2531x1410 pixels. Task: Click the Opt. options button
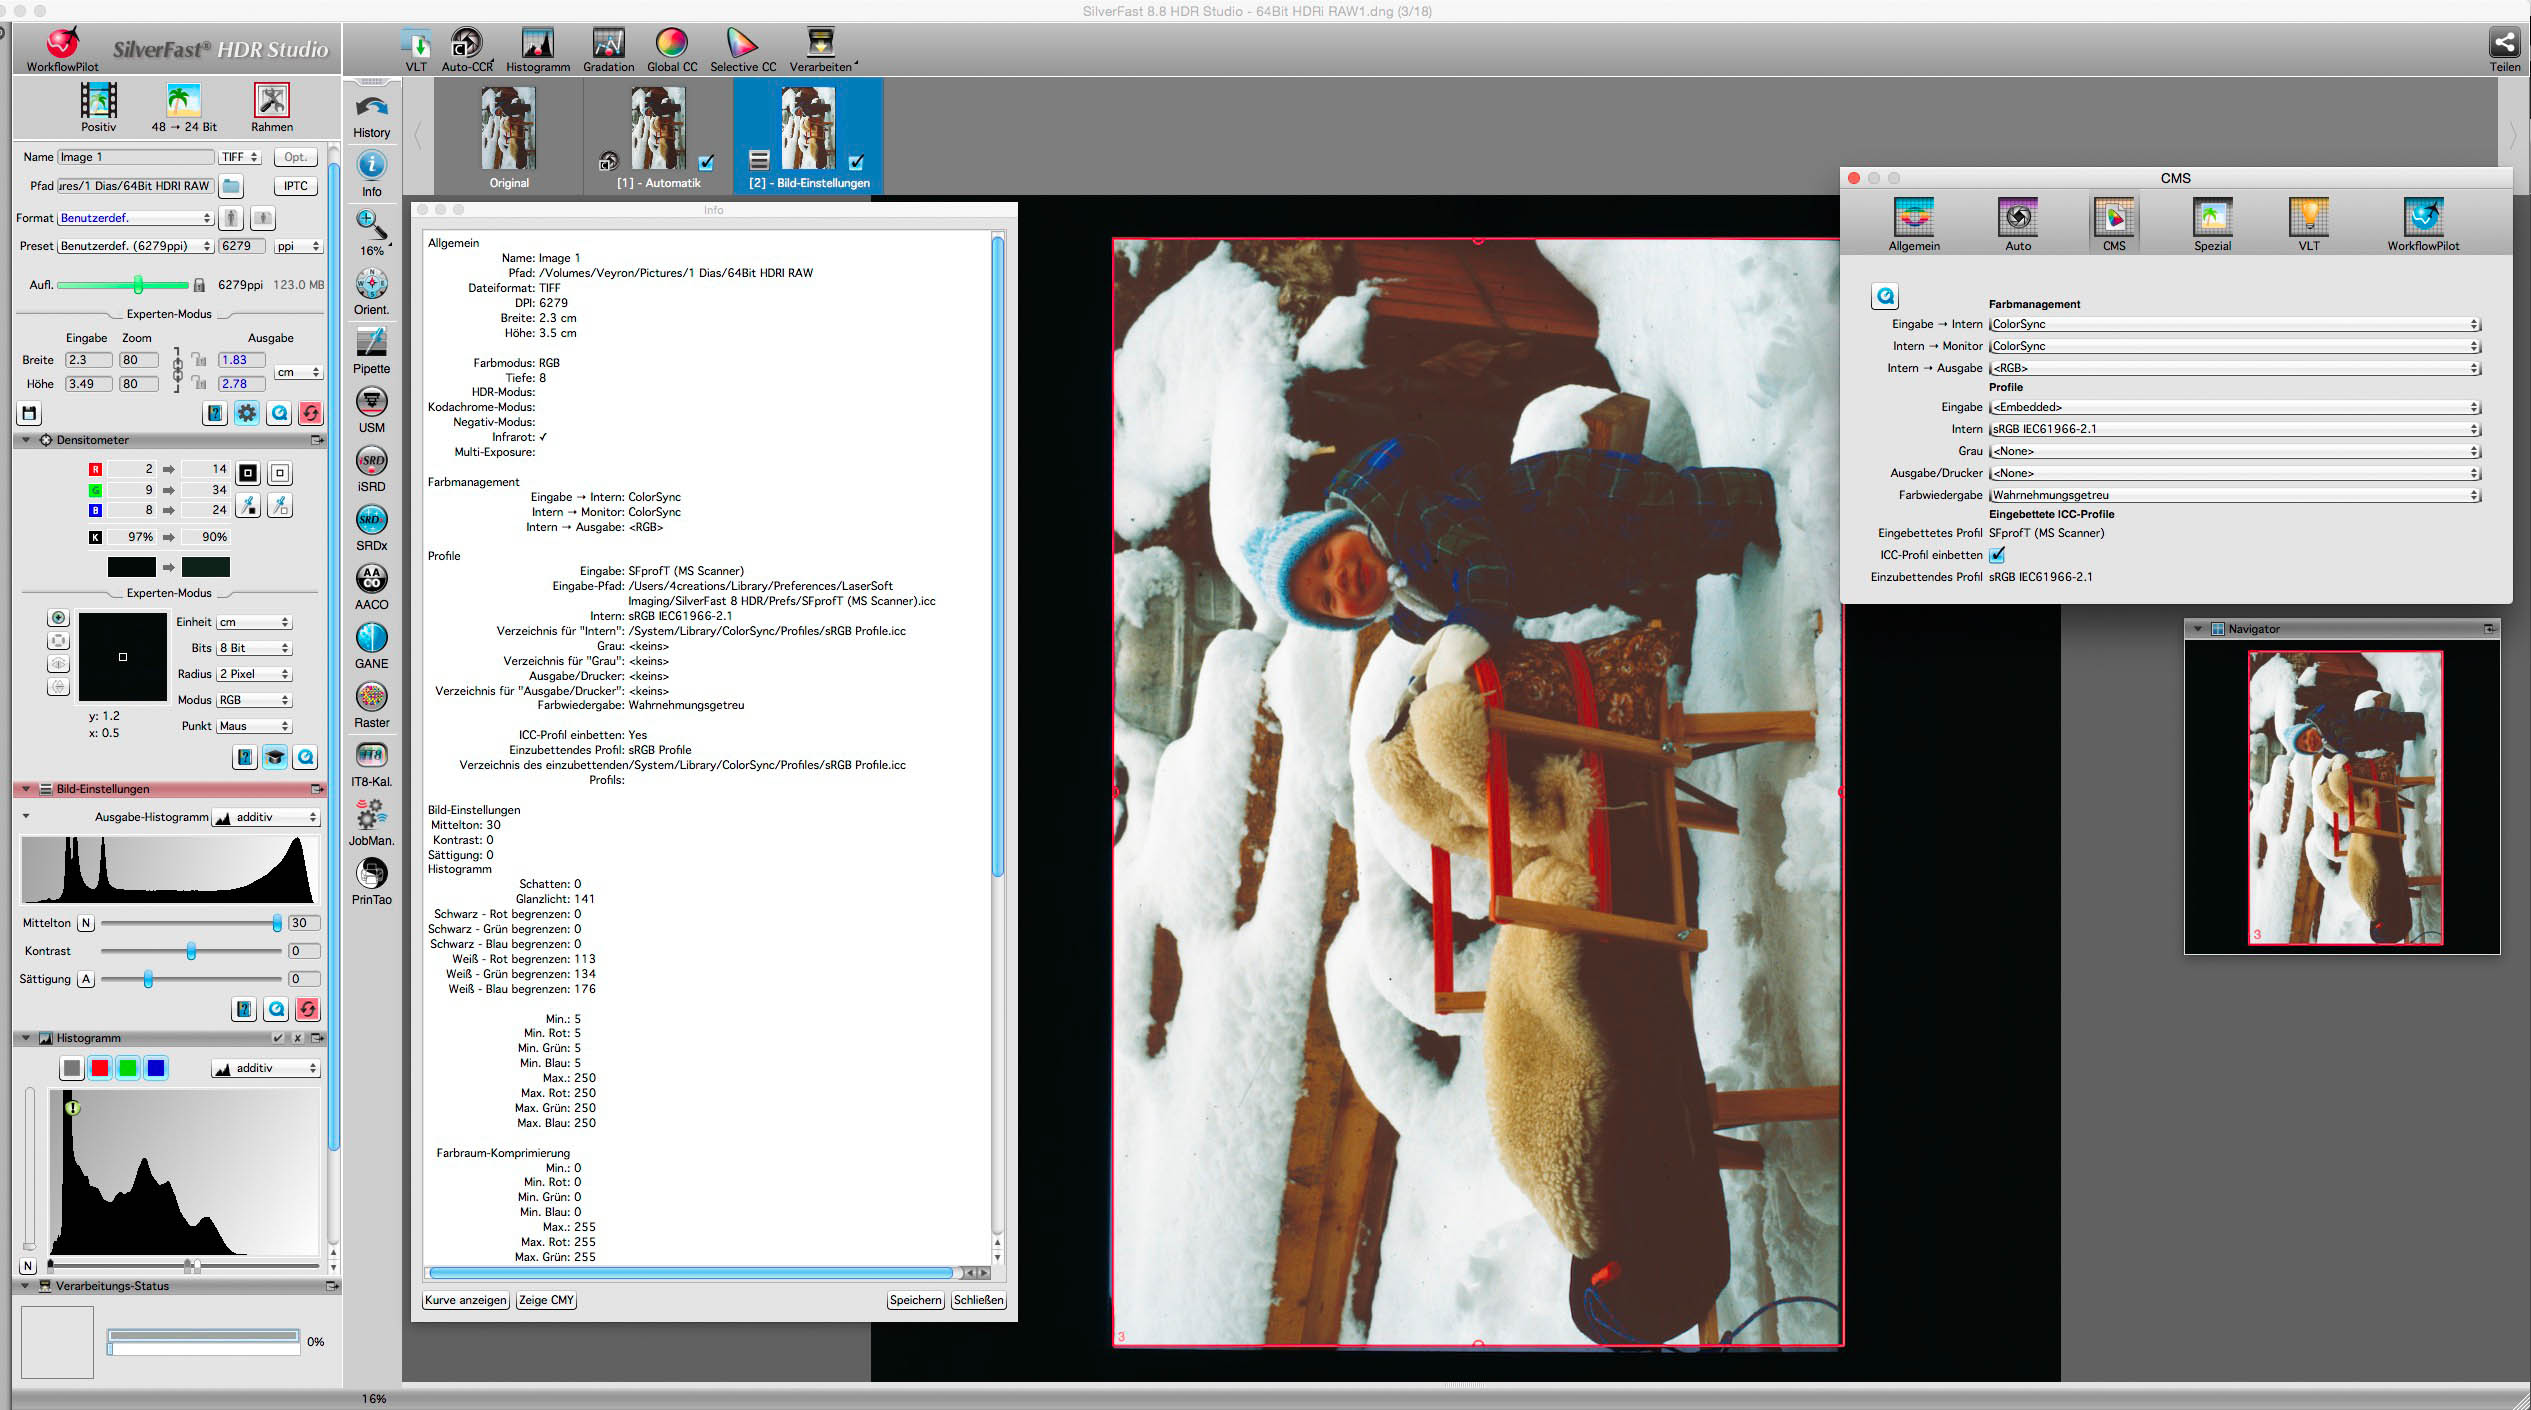295,157
